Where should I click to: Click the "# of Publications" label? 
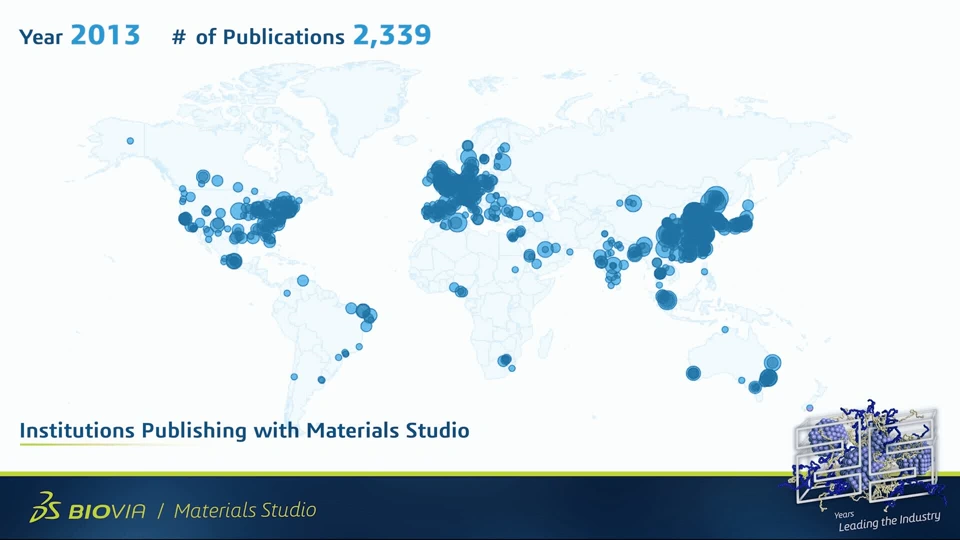tap(258, 37)
